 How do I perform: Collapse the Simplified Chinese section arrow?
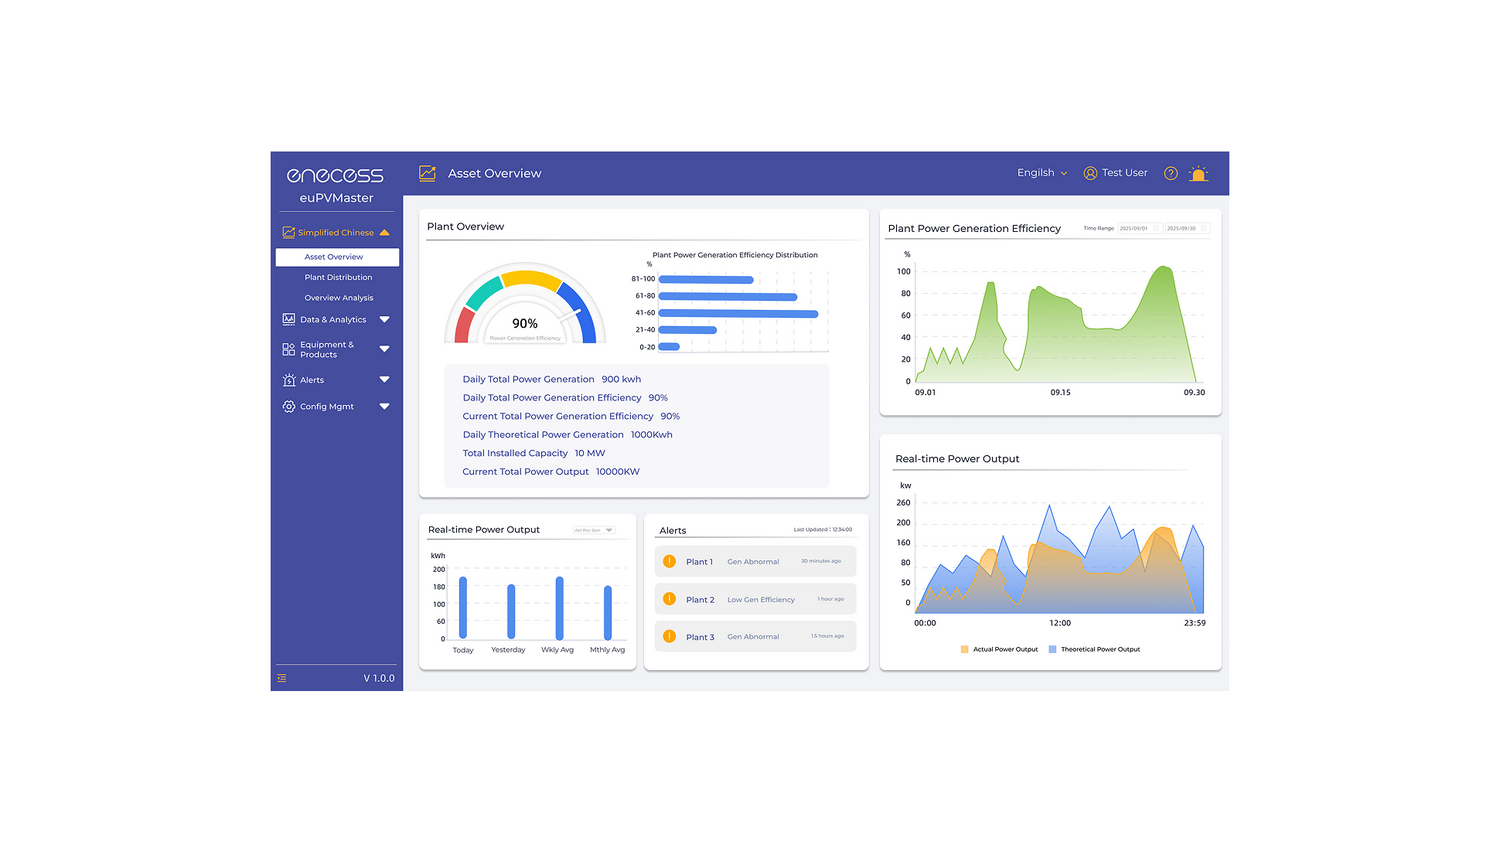coord(384,233)
